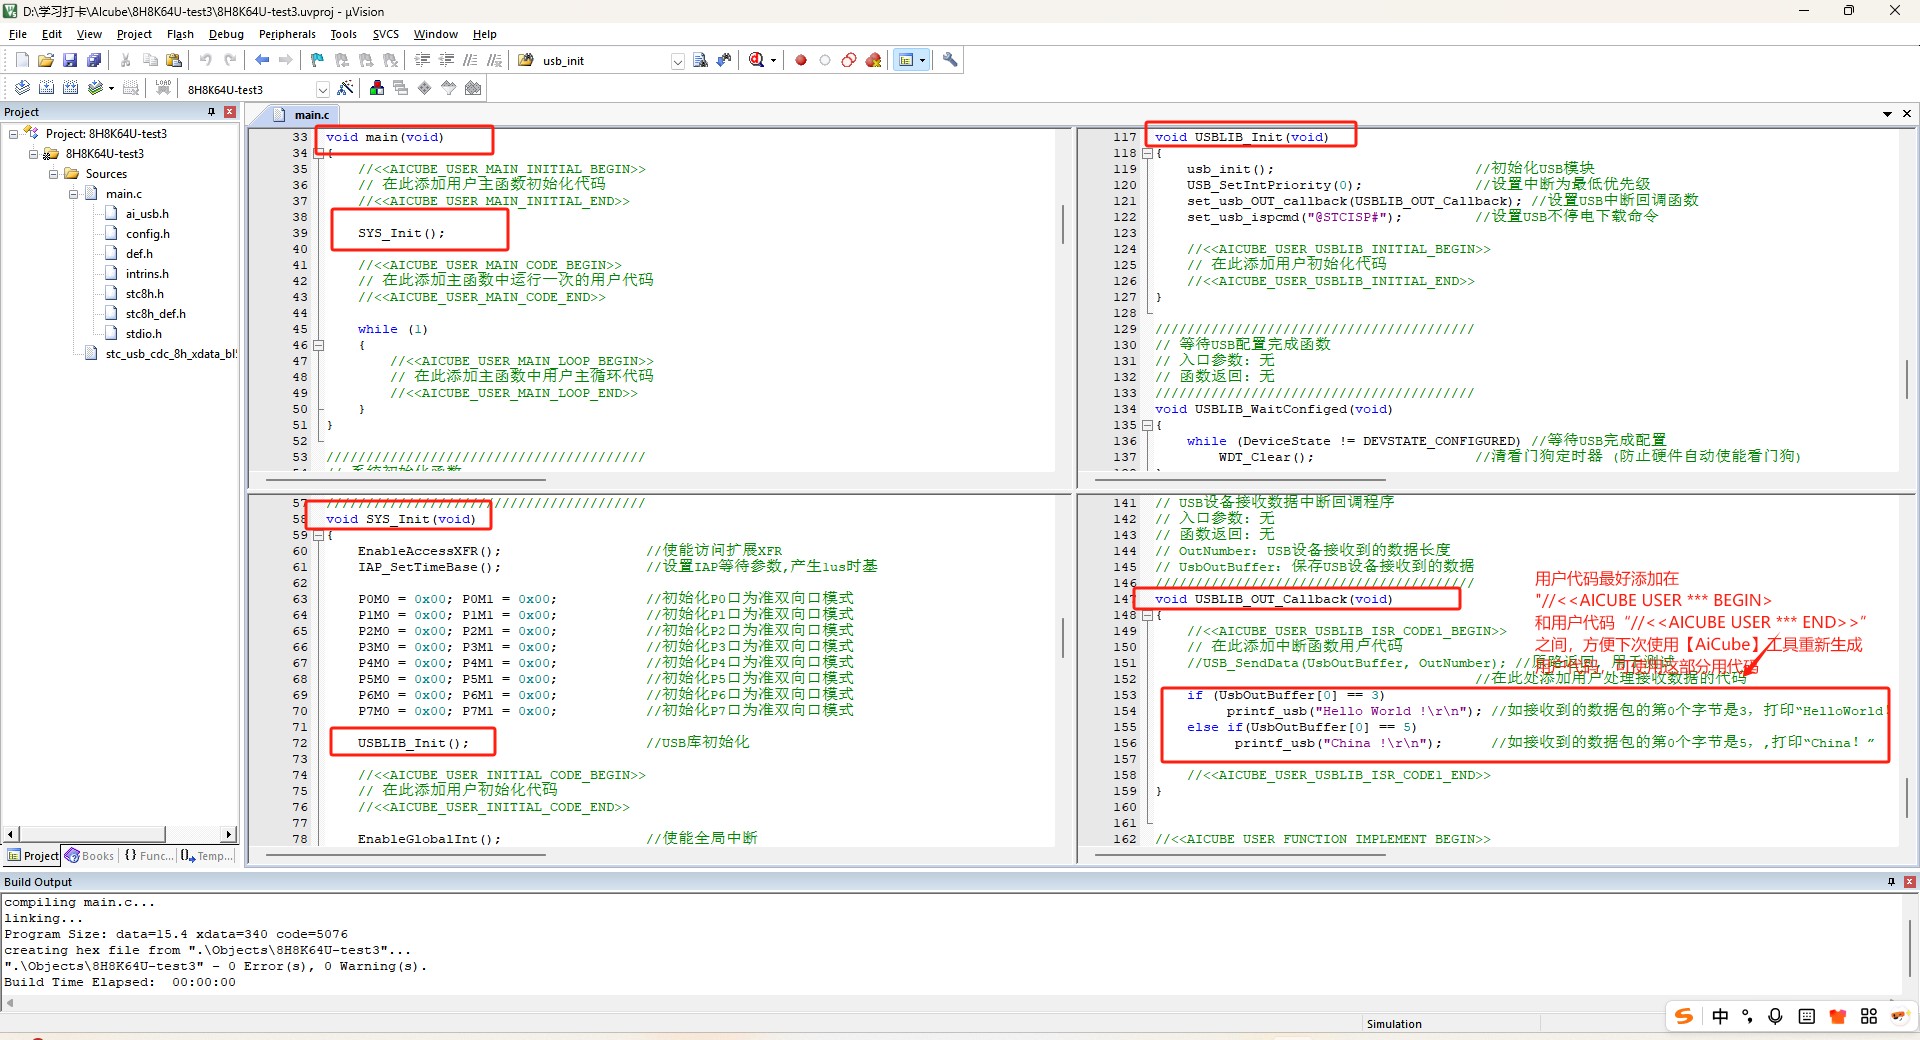Switch to the Books tab at panel bottom
Screen dimensions: 1920x1040
(x=90, y=856)
